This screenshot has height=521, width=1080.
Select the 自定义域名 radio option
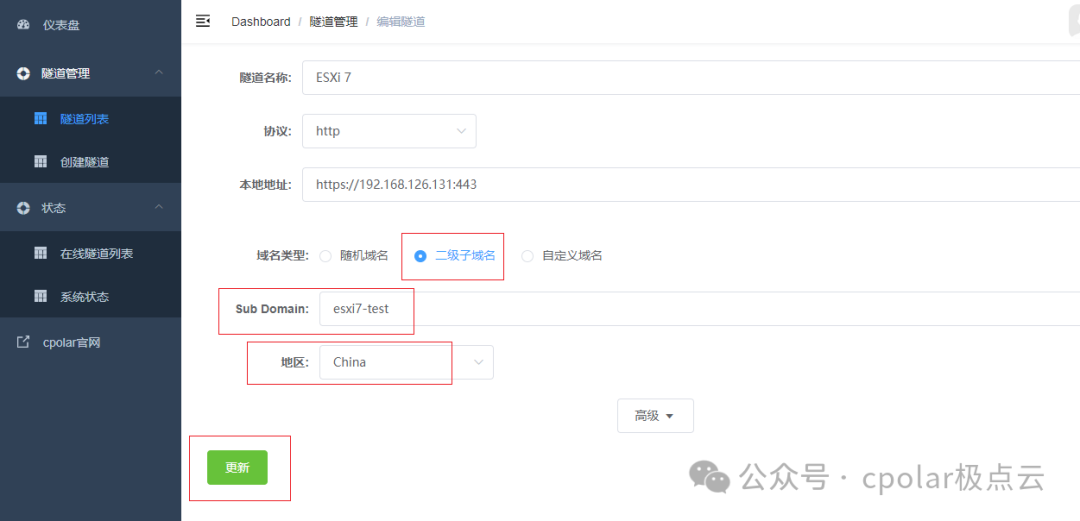(x=562, y=256)
